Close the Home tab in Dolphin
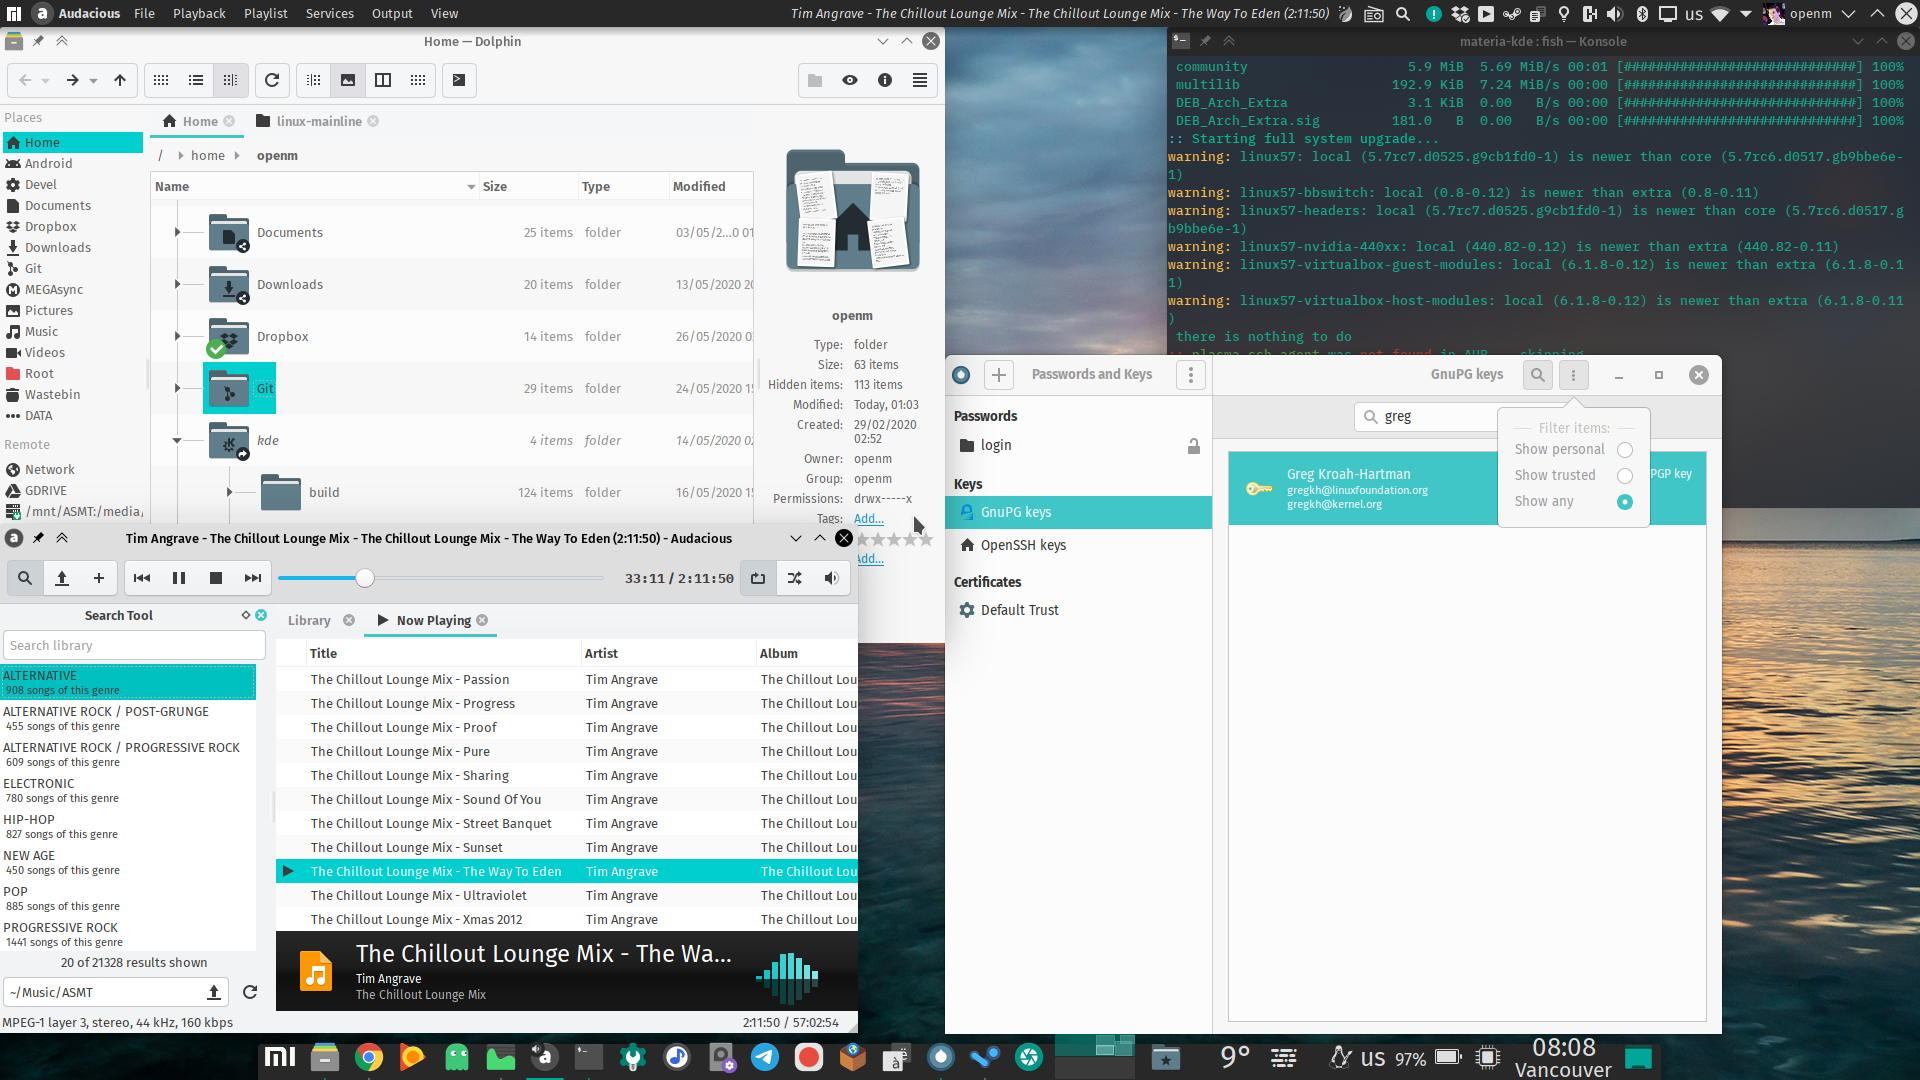Viewport: 1920px width, 1080px height. click(229, 121)
